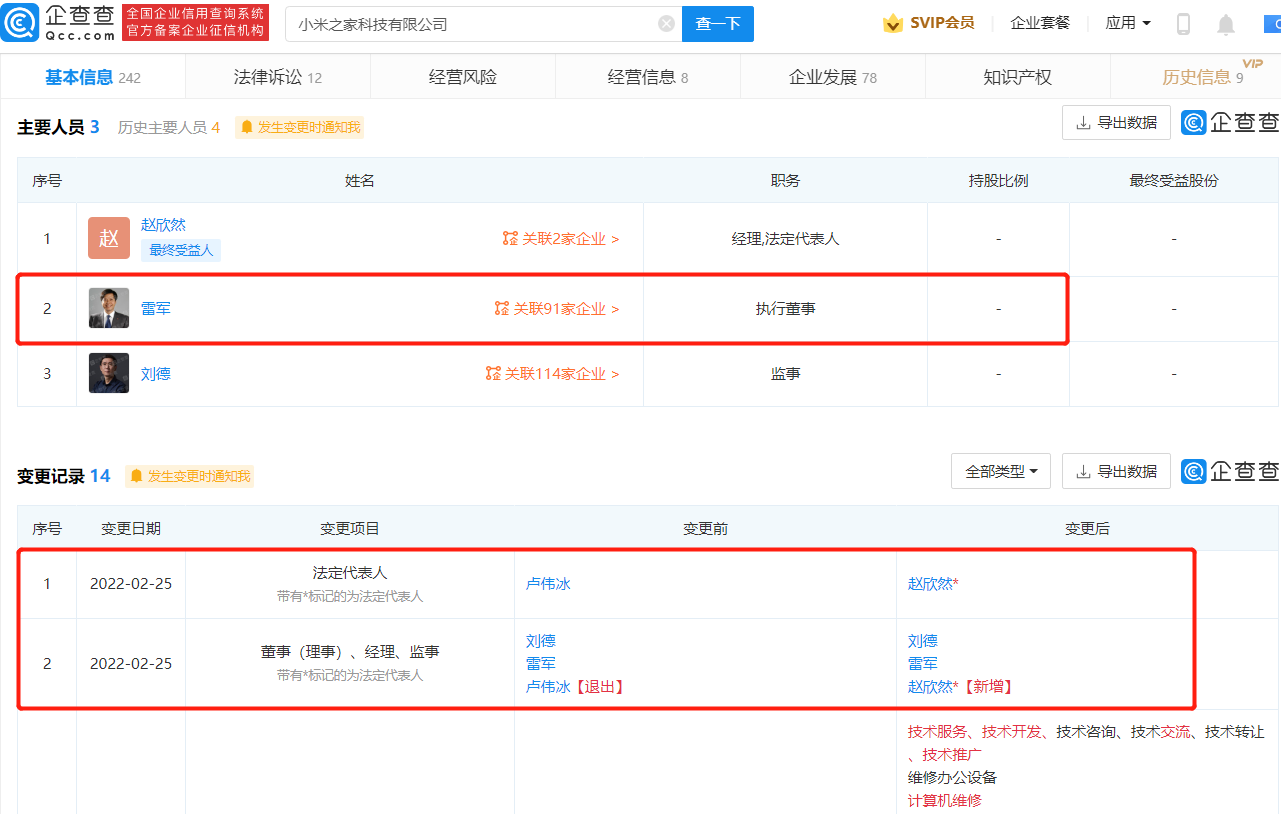1281x814 pixels.
Task: Click 最终受益人 tag
Action: pyautogui.click(x=181, y=250)
